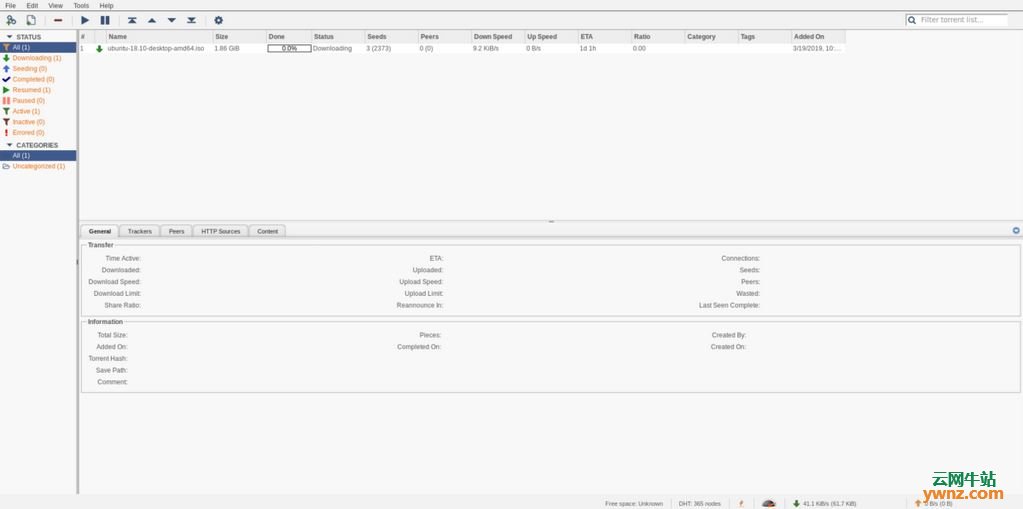
Task: Sort torrents by Category column
Action: point(712,37)
